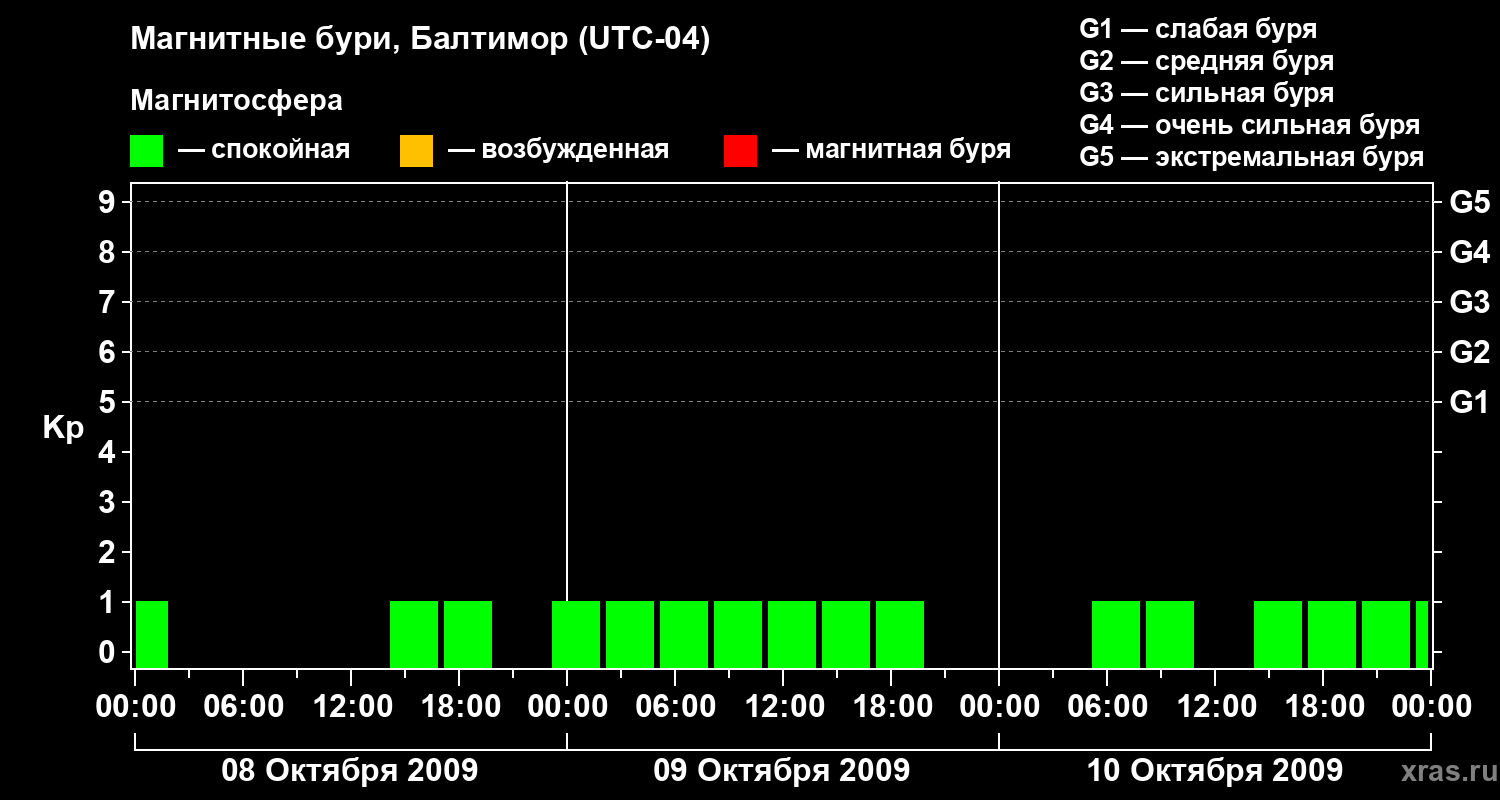
Task: Click the 'G2' label on the right axis
Action: coord(1469,352)
